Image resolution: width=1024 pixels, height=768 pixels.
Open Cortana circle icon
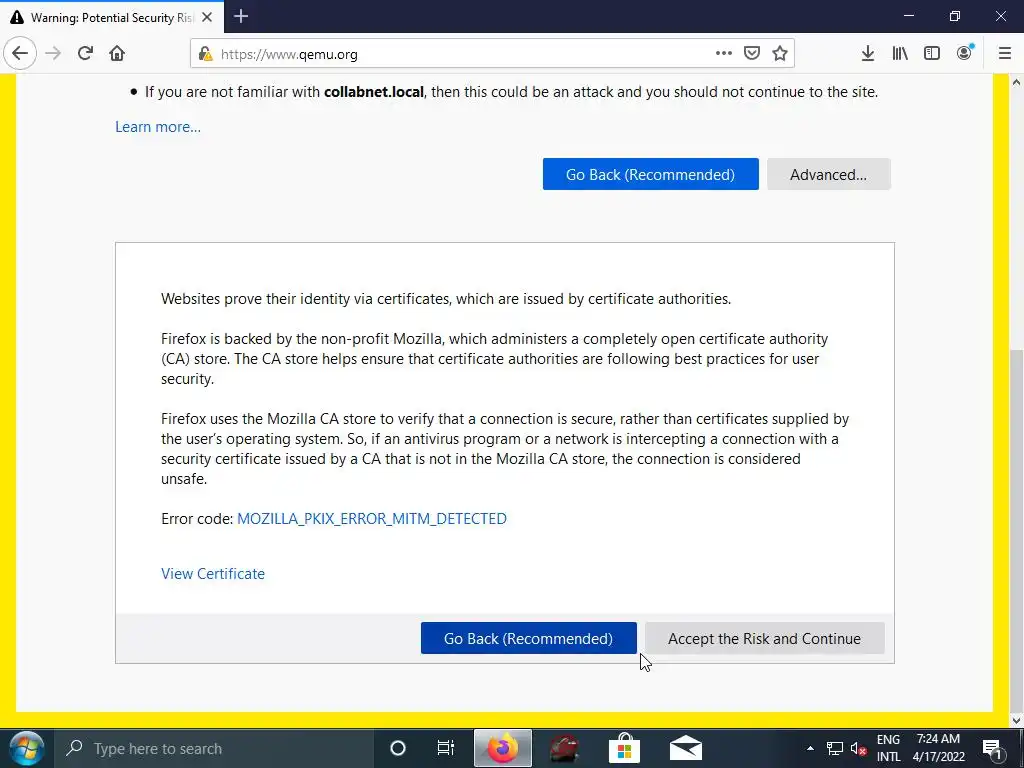pyautogui.click(x=397, y=748)
